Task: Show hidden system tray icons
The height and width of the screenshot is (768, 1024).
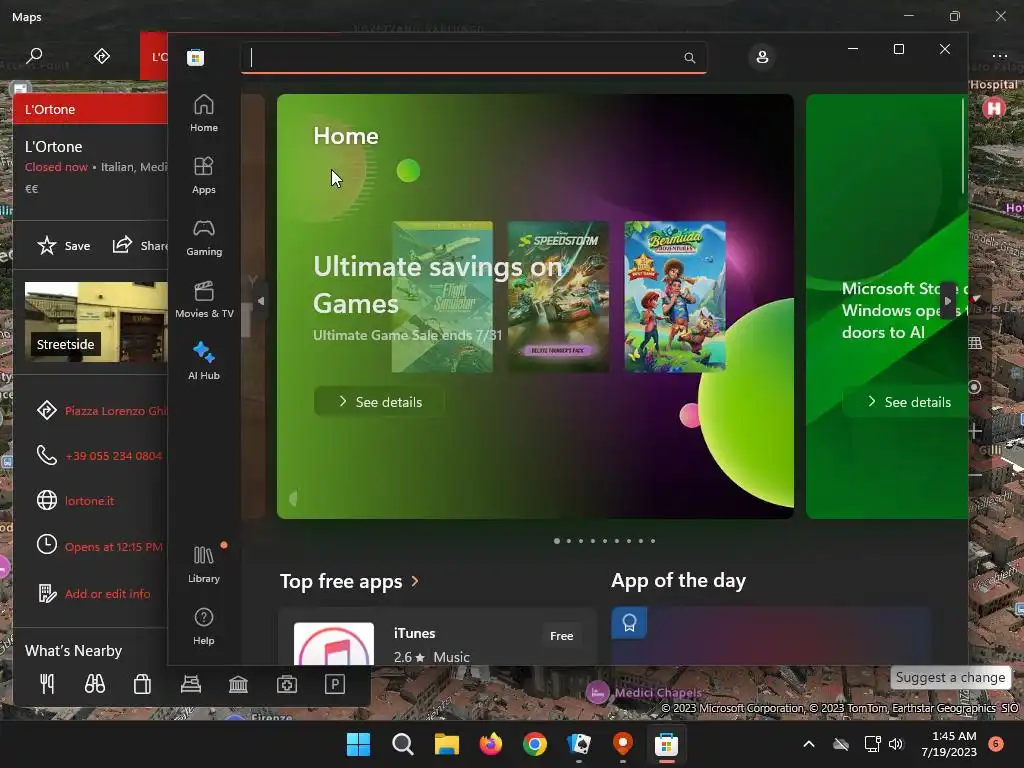Action: [808, 744]
